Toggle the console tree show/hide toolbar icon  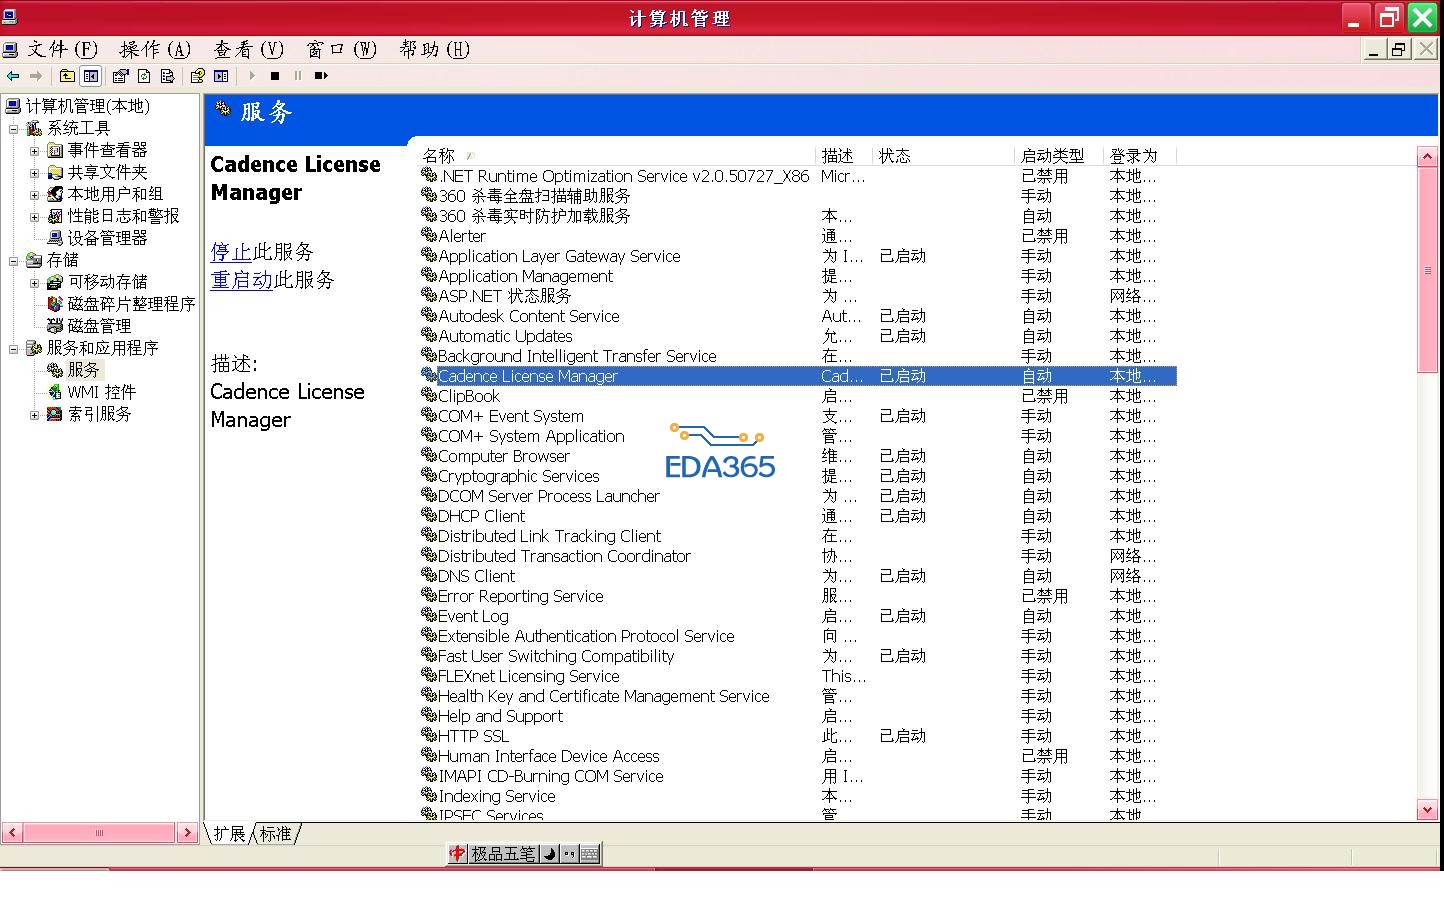[x=91, y=76]
